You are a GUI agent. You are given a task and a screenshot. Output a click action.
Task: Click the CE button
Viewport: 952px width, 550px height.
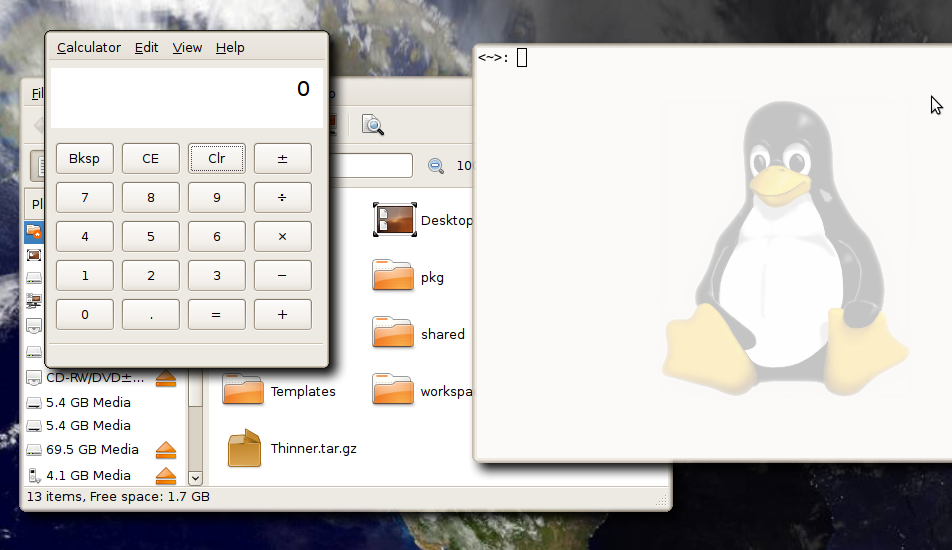(151, 158)
